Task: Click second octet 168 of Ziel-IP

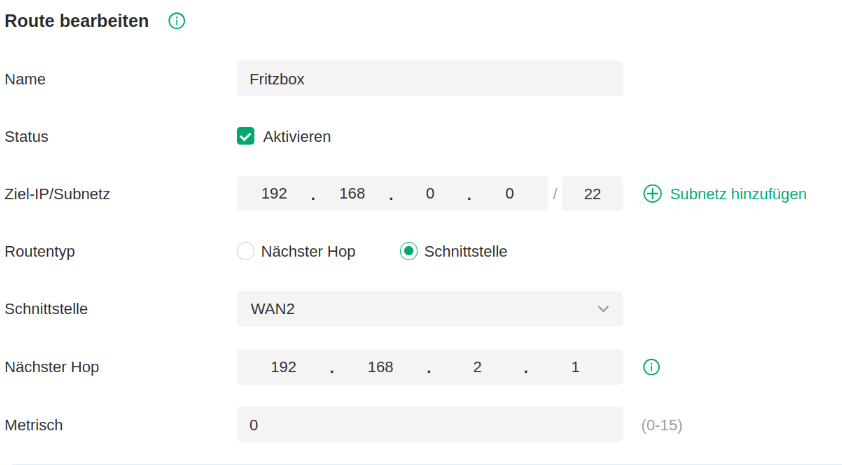Action: tap(352, 194)
